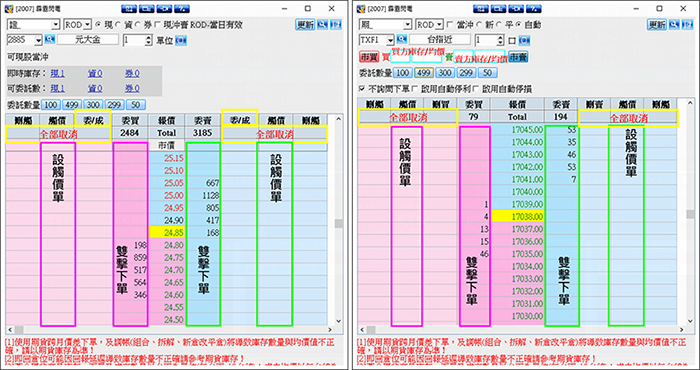Open ROD order-type dropdown in stock window
This screenshot has width=700, height=370.
(88, 25)
